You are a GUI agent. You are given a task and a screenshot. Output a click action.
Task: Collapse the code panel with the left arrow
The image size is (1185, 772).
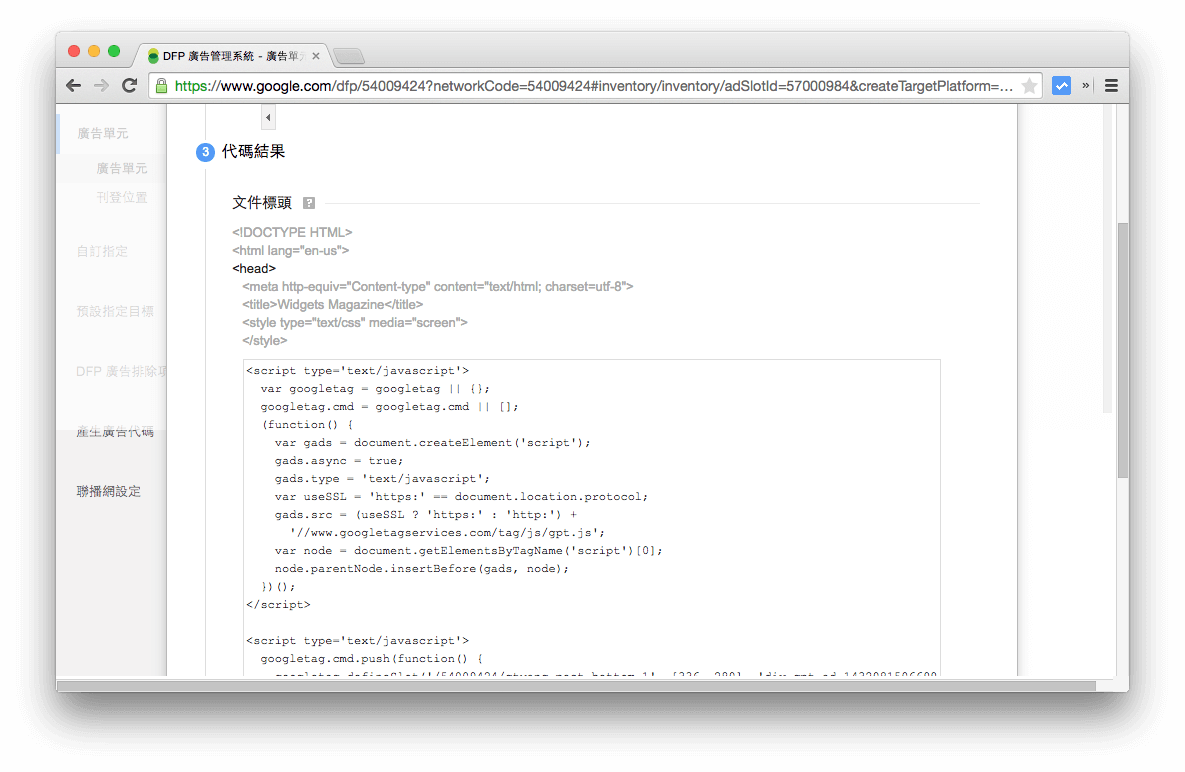coord(267,117)
